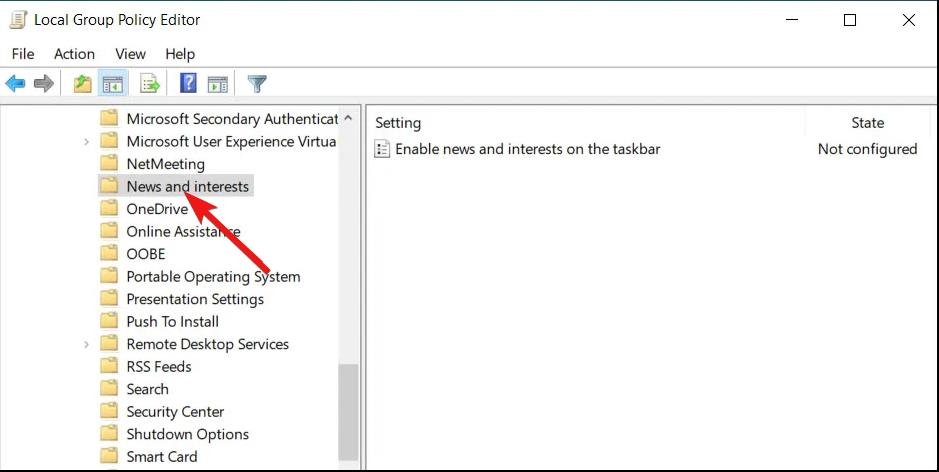The height and width of the screenshot is (472, 939).
Task: Select the Portable Operating System folder
Action: [213, 276]
